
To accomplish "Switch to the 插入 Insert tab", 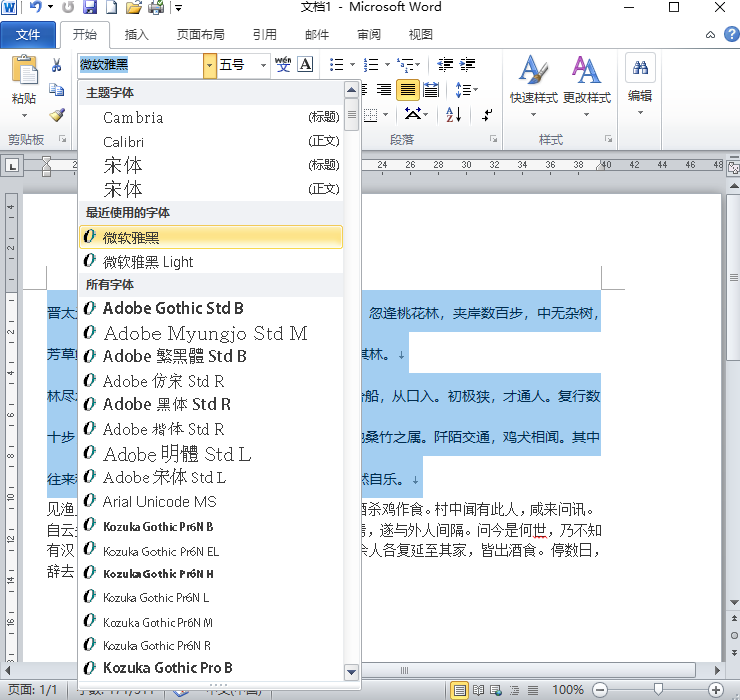I will (136, 35).
